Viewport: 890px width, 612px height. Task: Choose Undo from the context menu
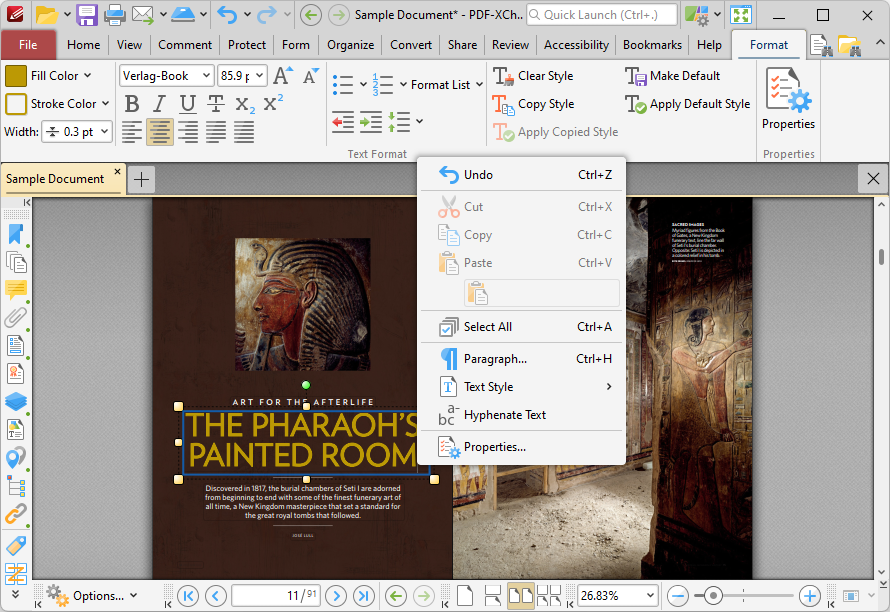tap(522, 175)
